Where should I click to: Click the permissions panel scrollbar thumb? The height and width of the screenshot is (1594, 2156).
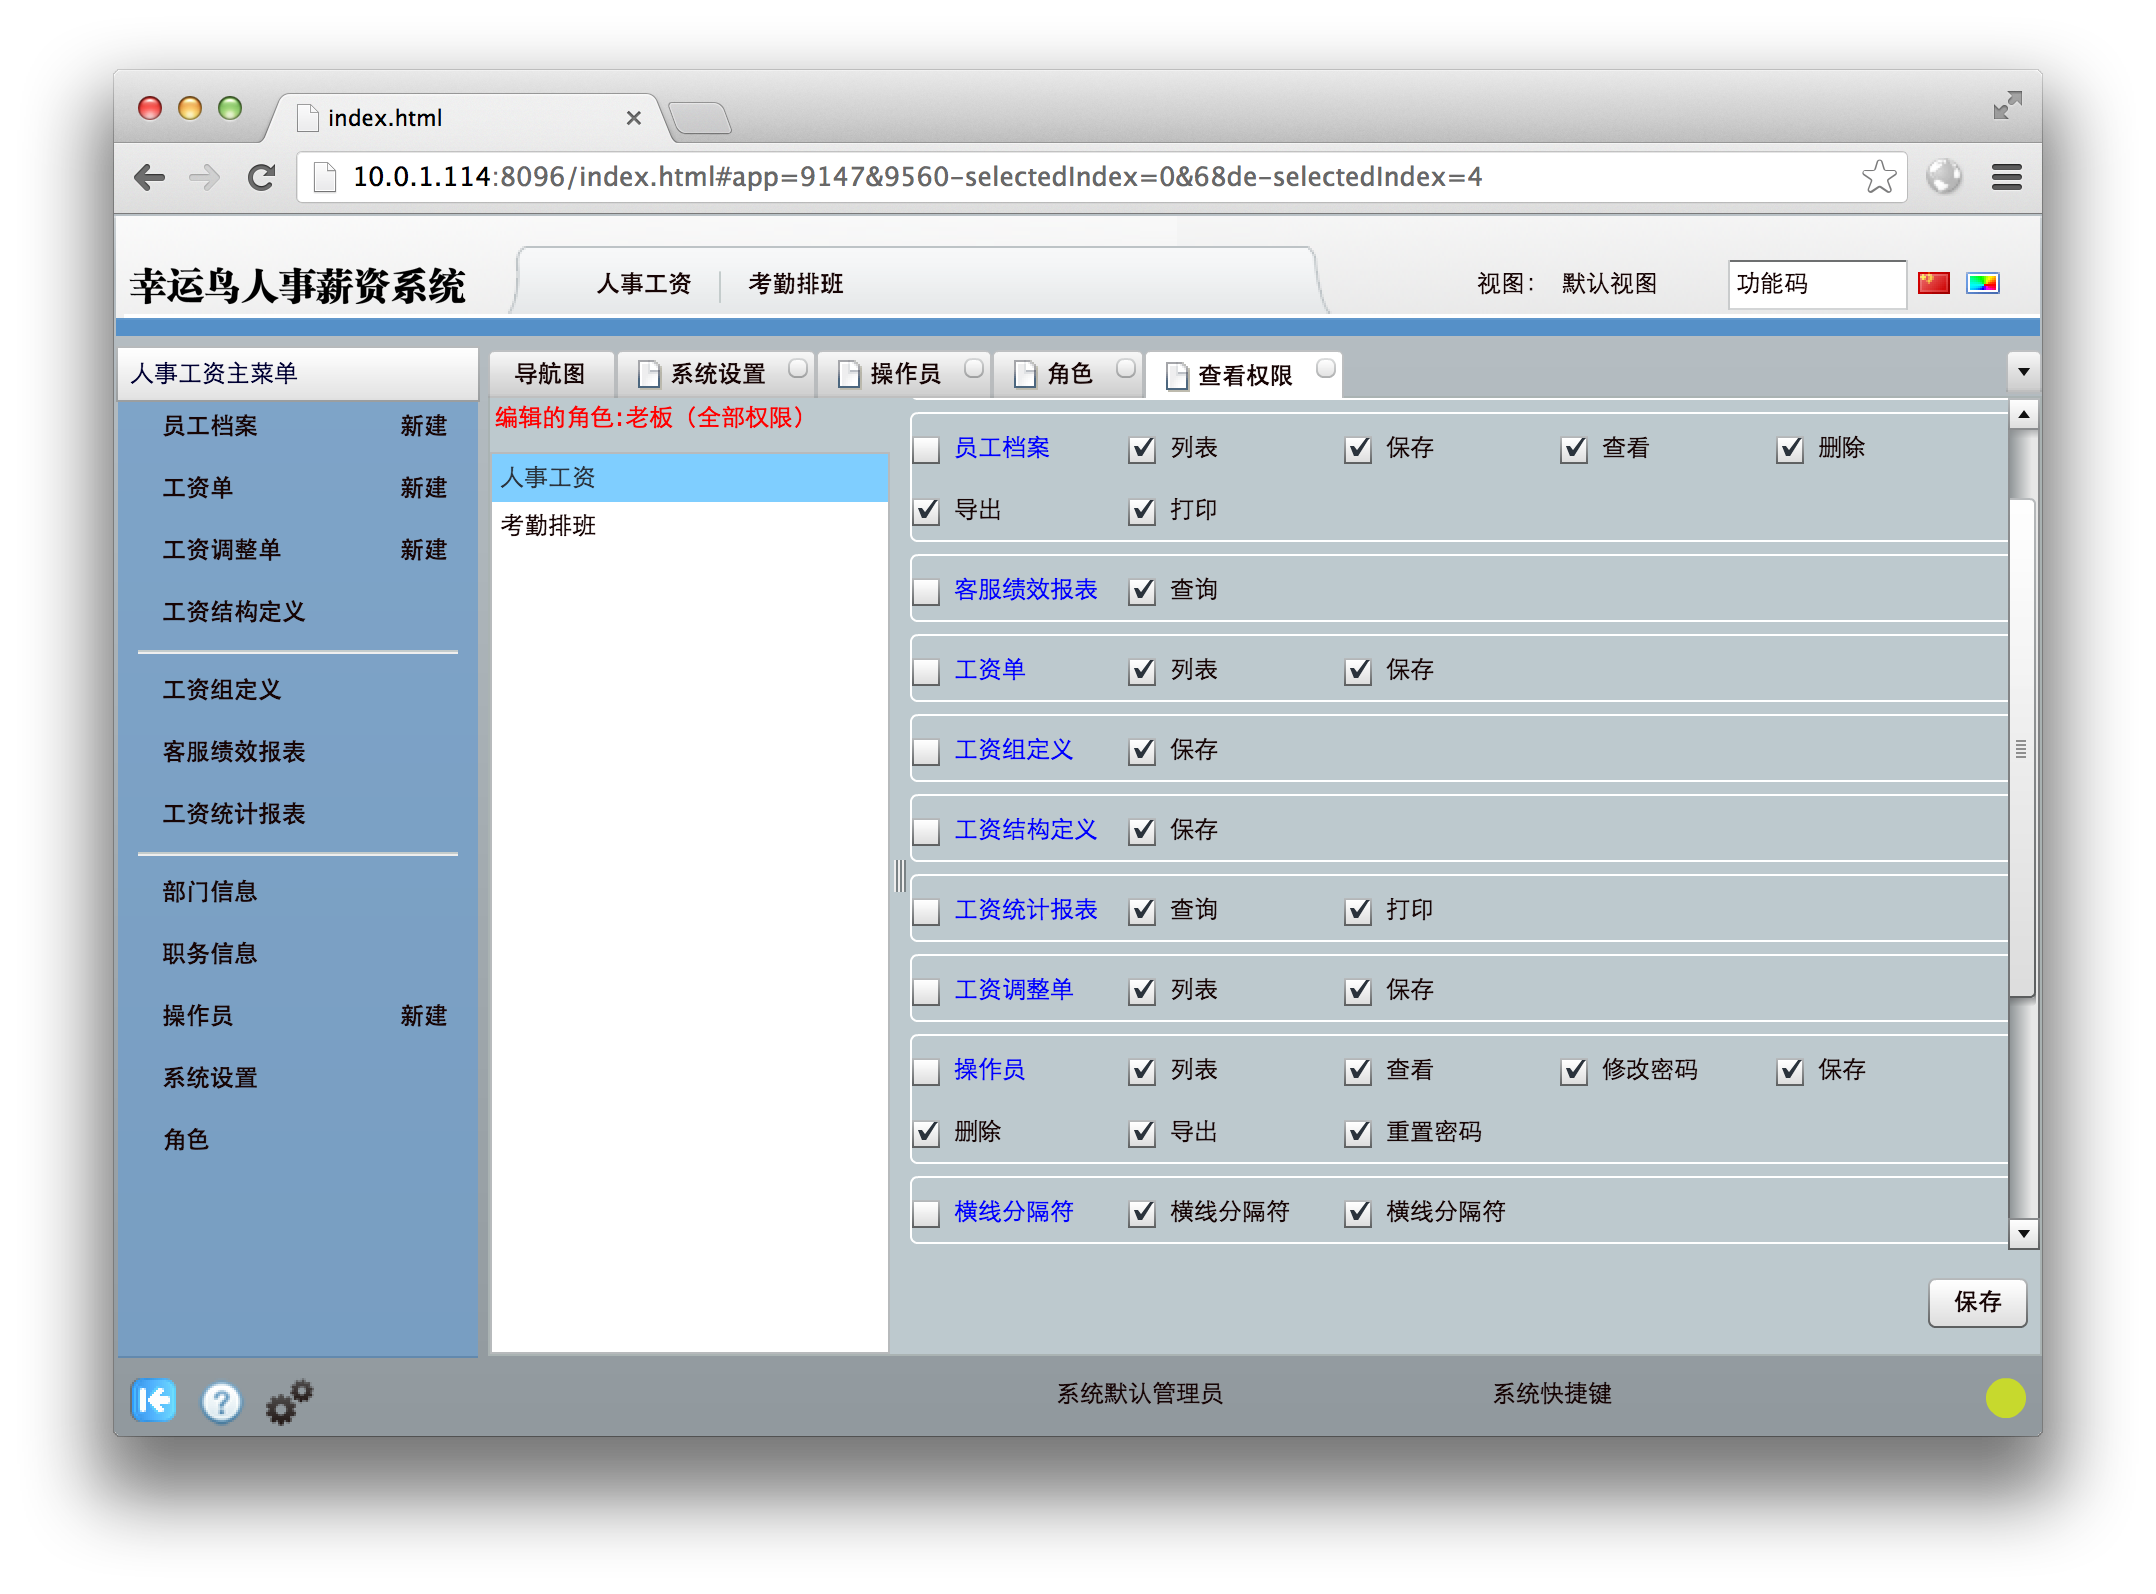pyautogui.click(x=2022, y=747)
